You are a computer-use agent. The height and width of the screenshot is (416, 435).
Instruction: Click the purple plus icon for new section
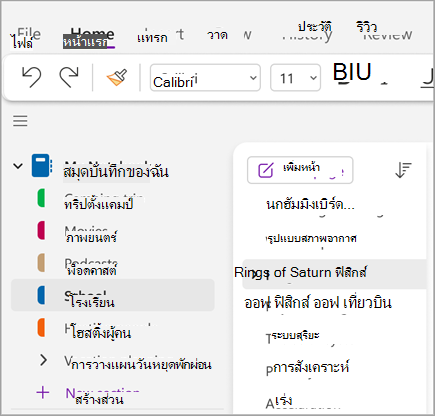(x=43, y=393)
